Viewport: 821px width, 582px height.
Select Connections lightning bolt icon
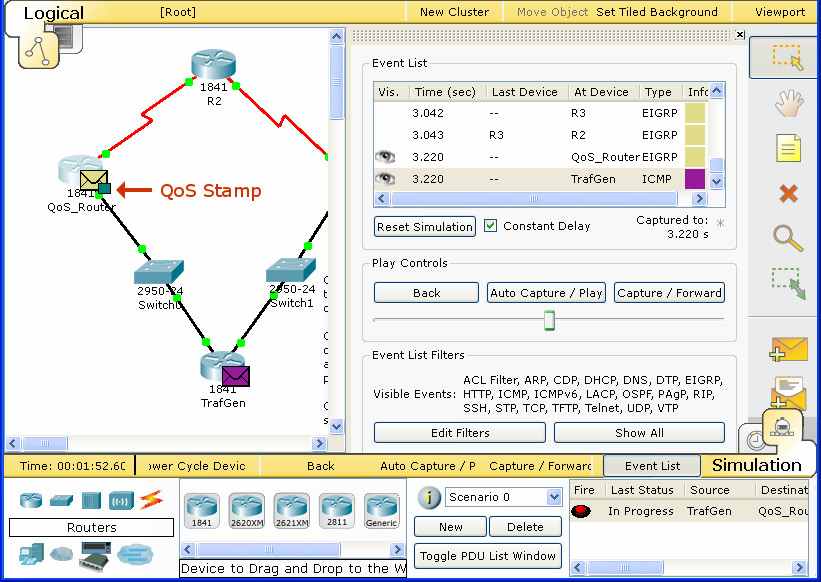(151, 500)
